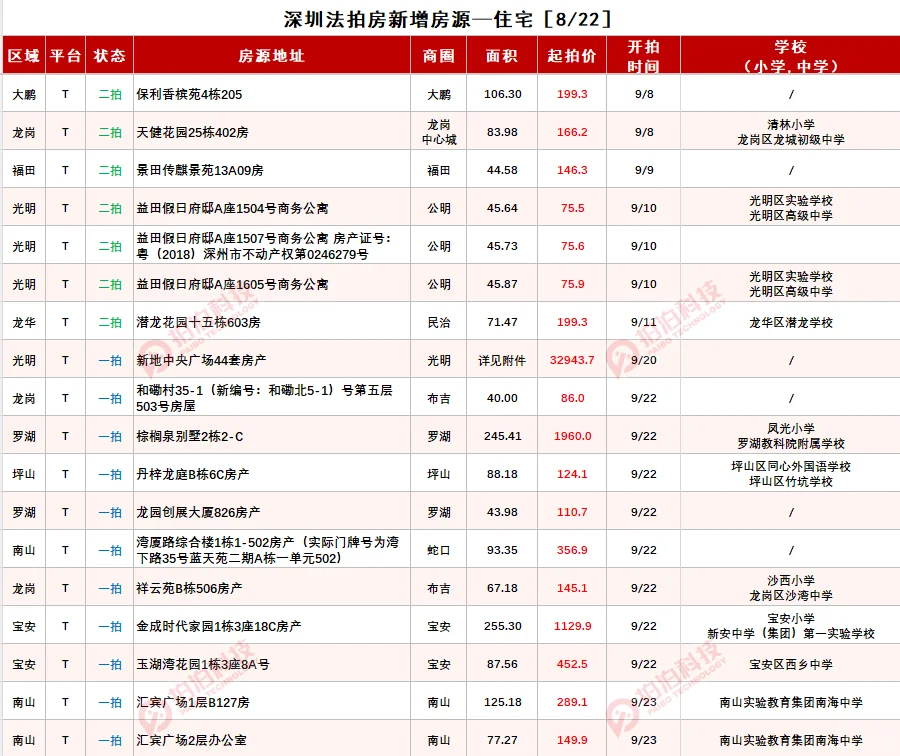Screen dimensions: 900x756
Task: Click area cell 详见附件
Action: click(x=502, y=360)
